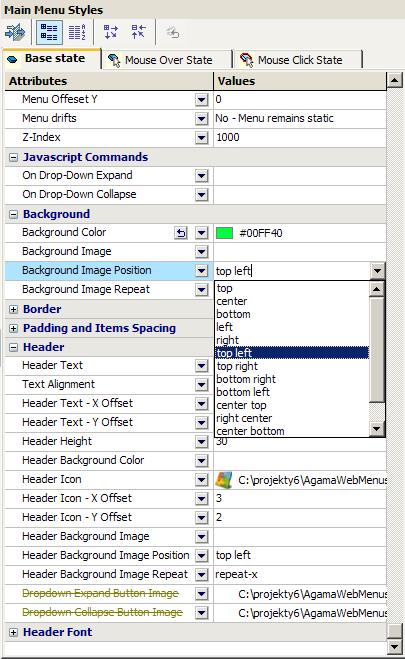This screenshot has height=659, width=405.
Task: Click the alphabetical sort toolbar icon
Action: point(77,32)
